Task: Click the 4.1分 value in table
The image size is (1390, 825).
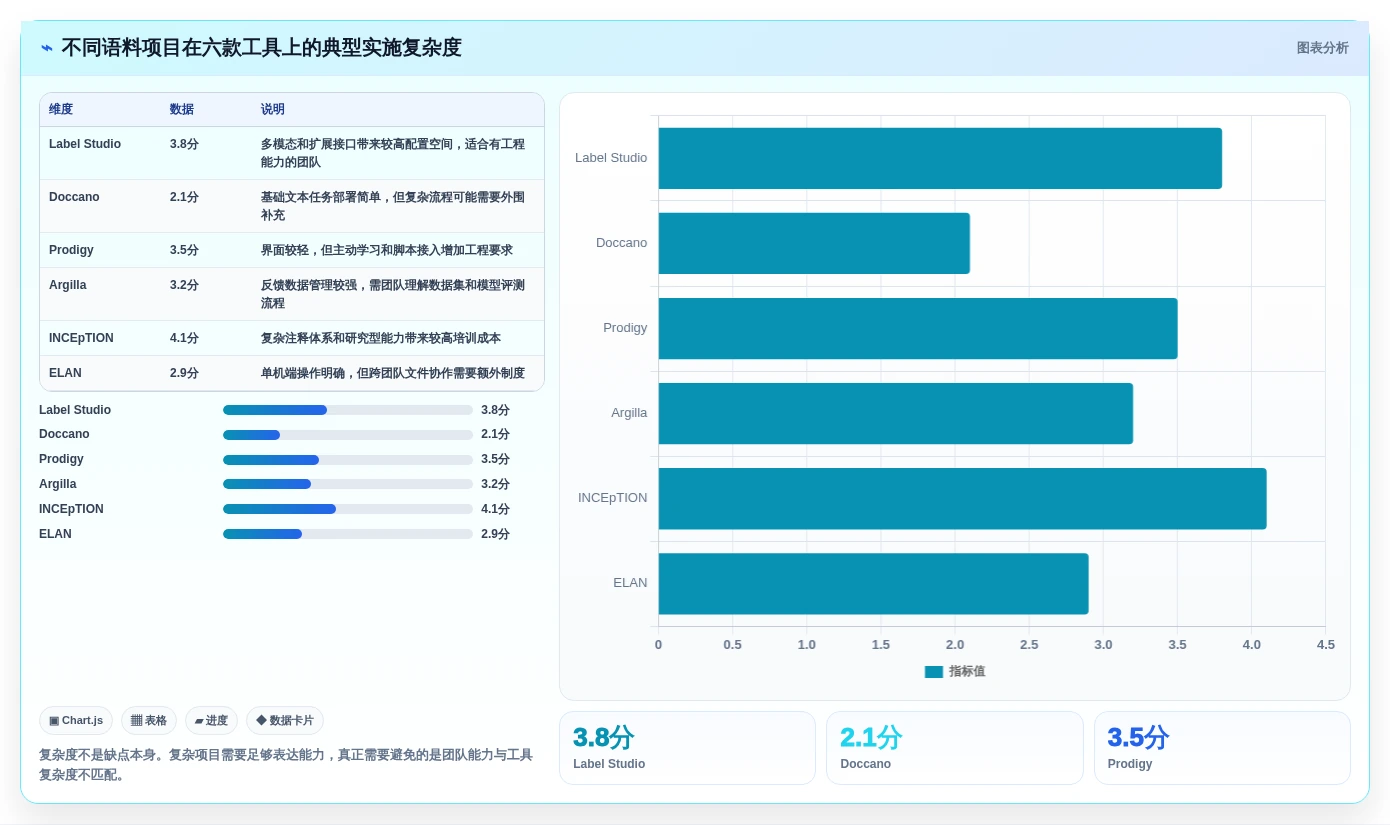Action: click(184, 338)
